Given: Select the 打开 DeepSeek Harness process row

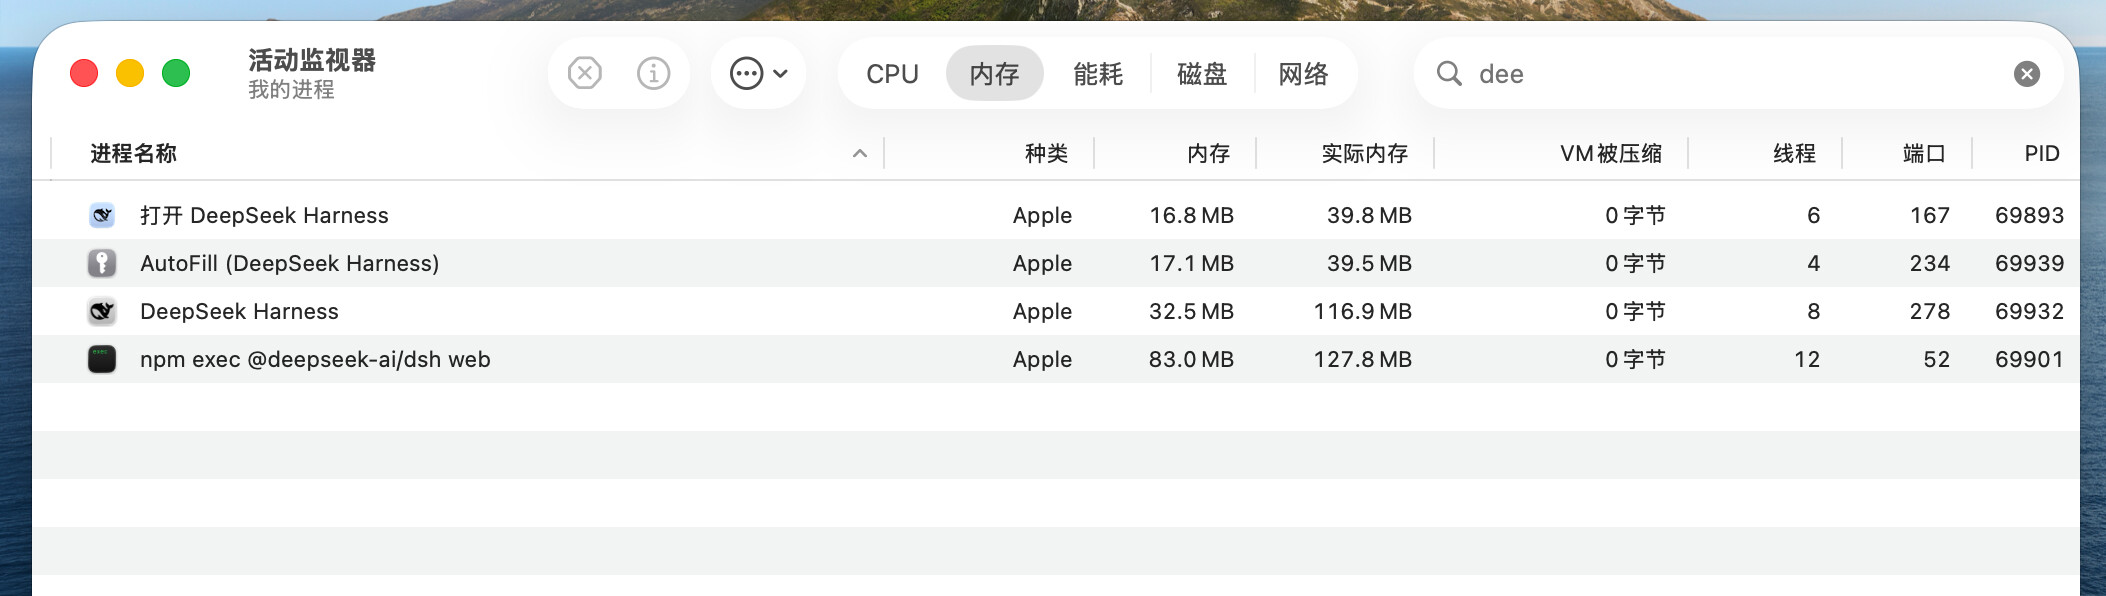Looking at the screenshot, I should click(x=1056, y=215).
